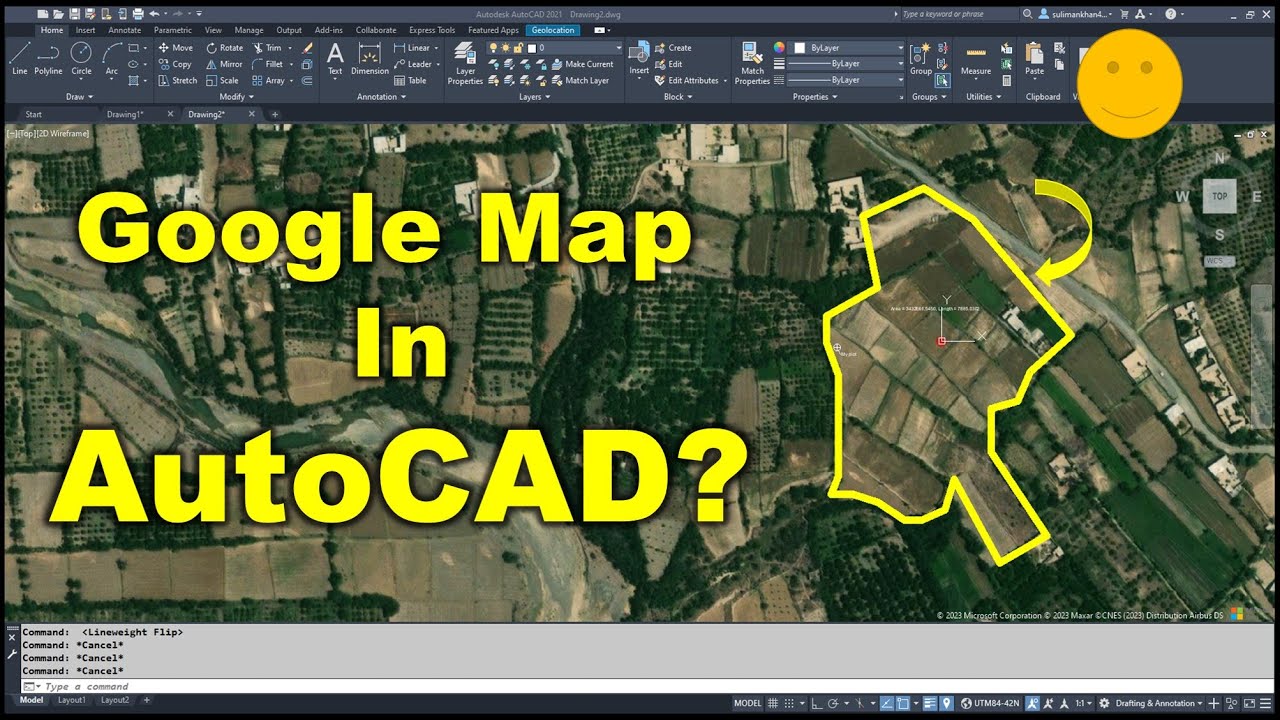The image size is (1280, 720).
Task: Insert a Table from Annotation panel
Action: pyautogui.click(x=410, y=80)
